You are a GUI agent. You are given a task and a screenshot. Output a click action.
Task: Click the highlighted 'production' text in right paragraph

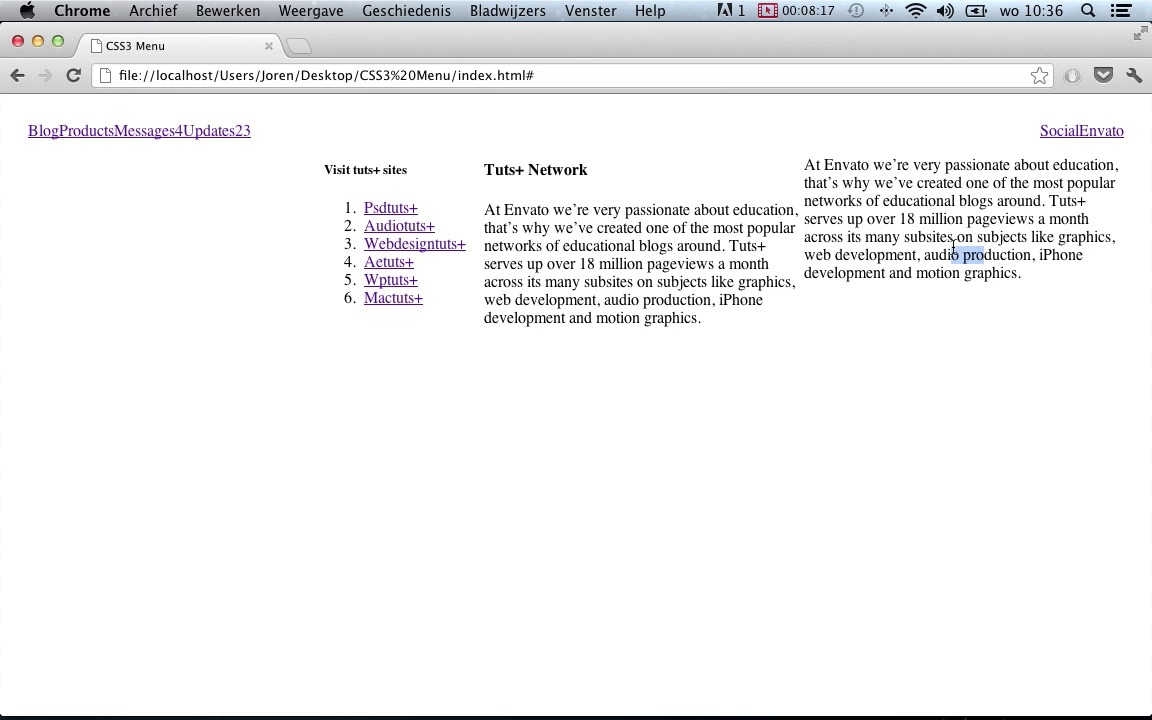coord(997,255)
